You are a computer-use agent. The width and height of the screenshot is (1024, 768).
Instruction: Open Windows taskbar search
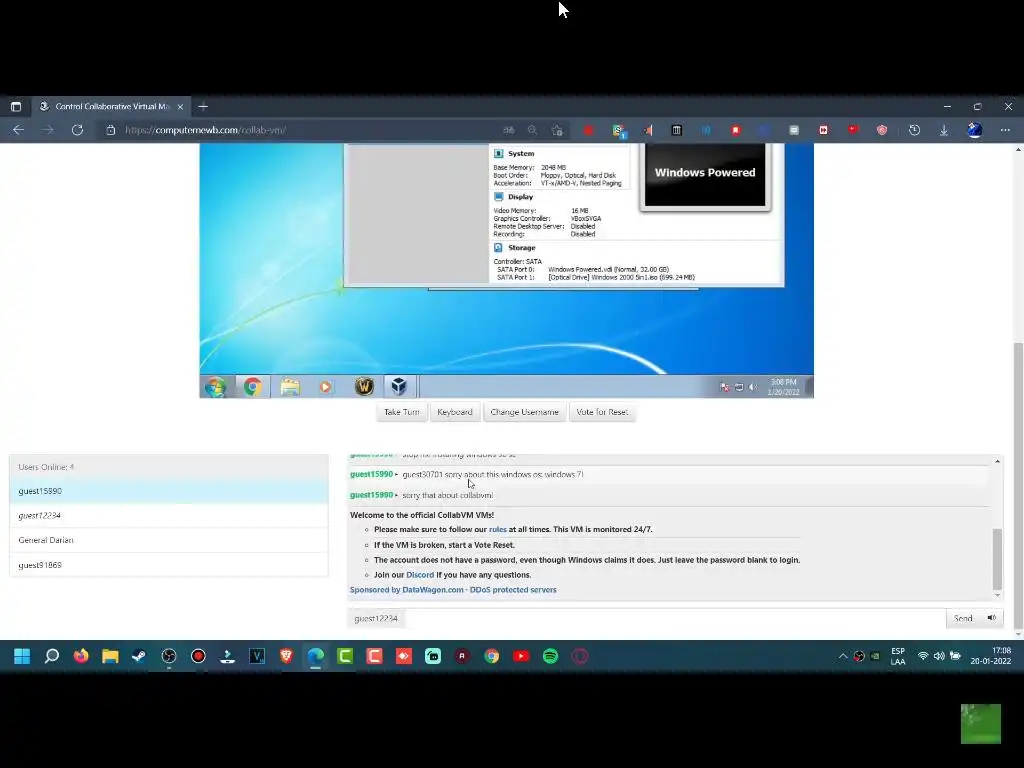[52, 656]
